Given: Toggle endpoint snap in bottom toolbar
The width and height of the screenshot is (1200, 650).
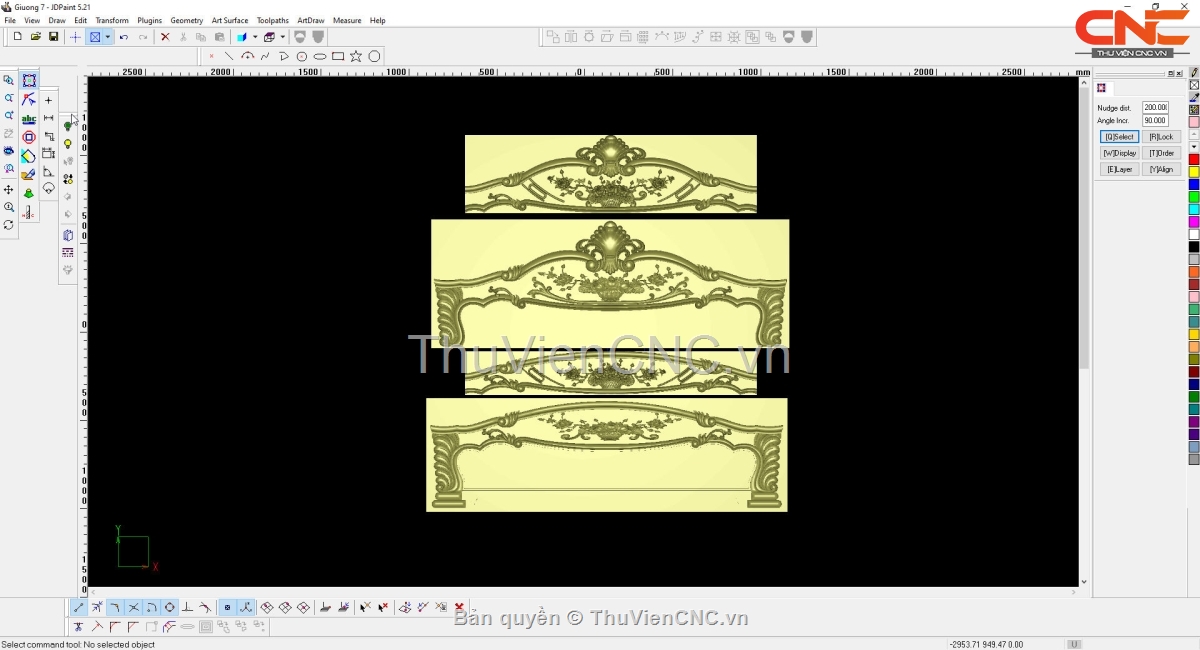Looking at the screenshot, I should click(x=78, y=607).
